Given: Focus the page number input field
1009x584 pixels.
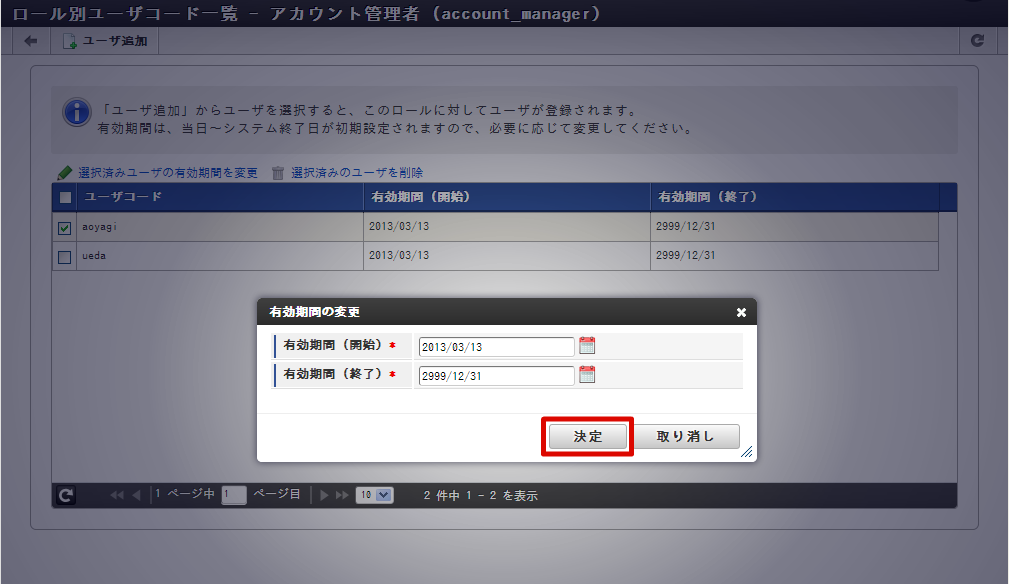Looking at the screenshot, I should point(234,495).
